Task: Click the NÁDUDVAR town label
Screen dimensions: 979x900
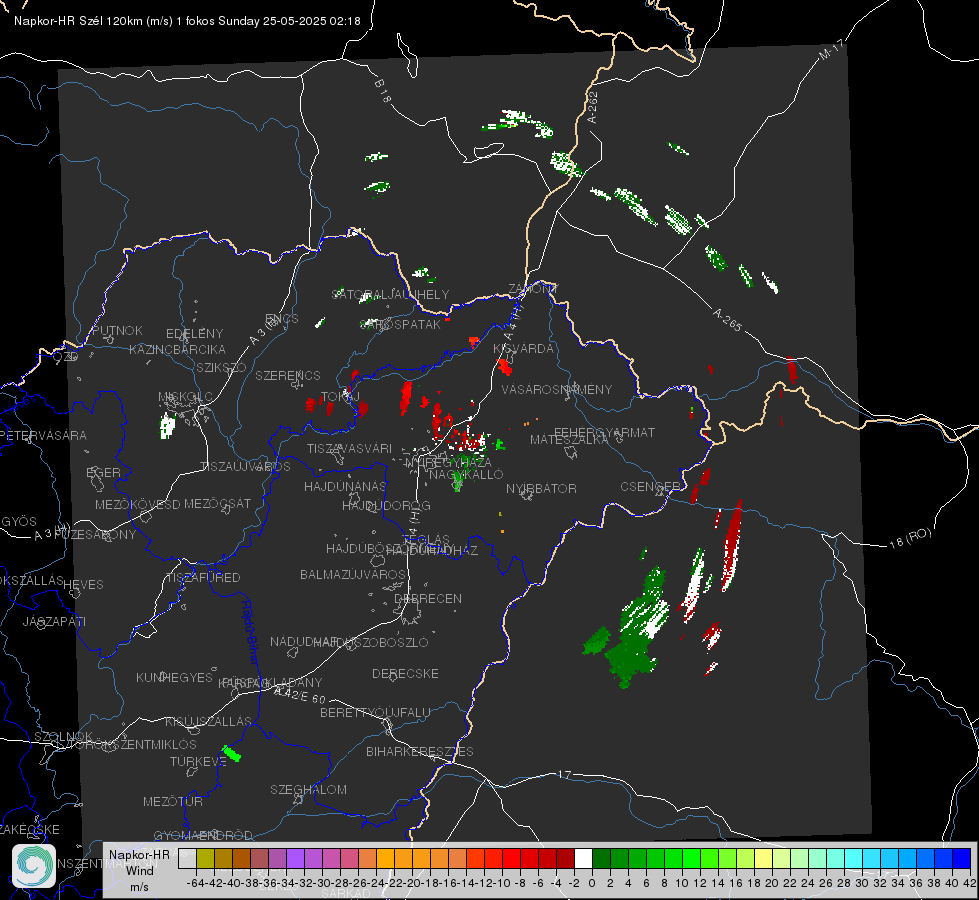Action: click(x=304, y=641)
